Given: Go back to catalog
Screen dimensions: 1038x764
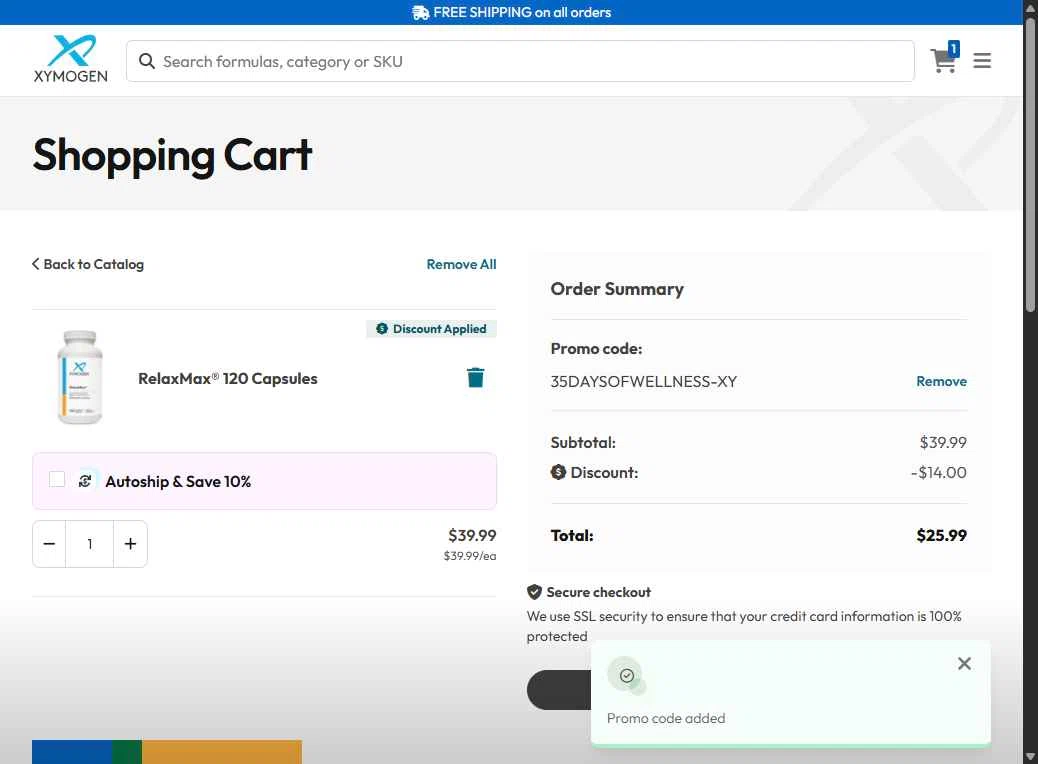Looking at the screenshot, I should pos(87,264).
